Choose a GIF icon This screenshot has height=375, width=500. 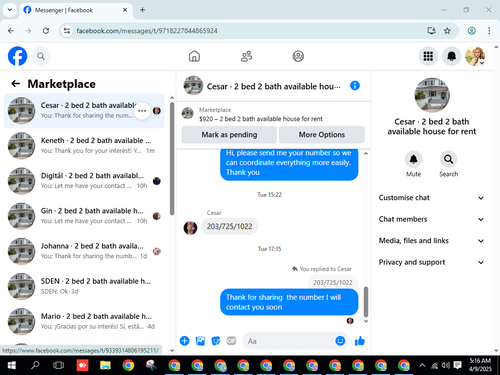click(231, 341)
